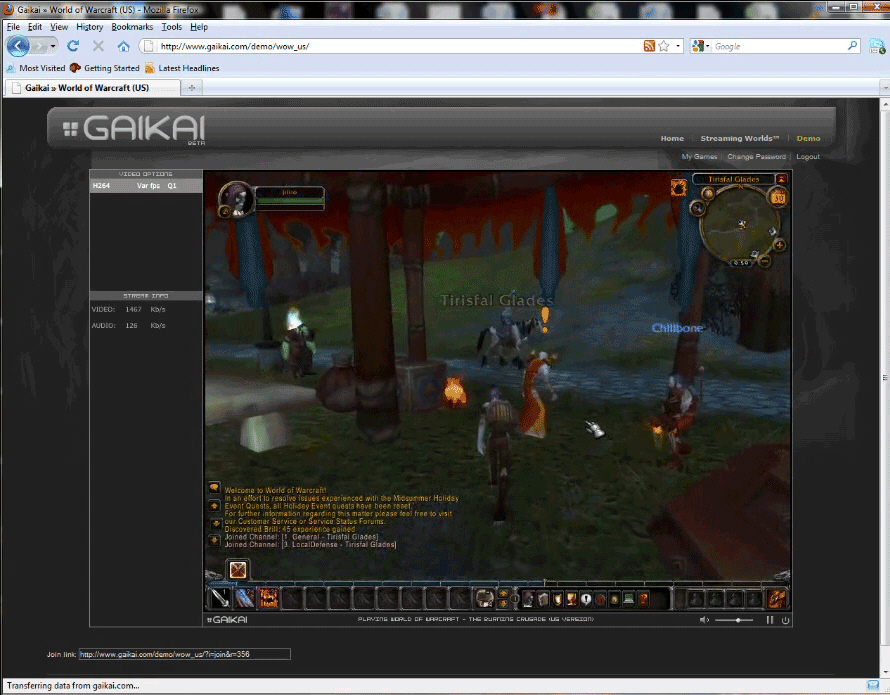This screenshot has width=890, height=695.
Task: Pause the Gaikai game stream
Action: pyautogui.click(x=769, y=620)
